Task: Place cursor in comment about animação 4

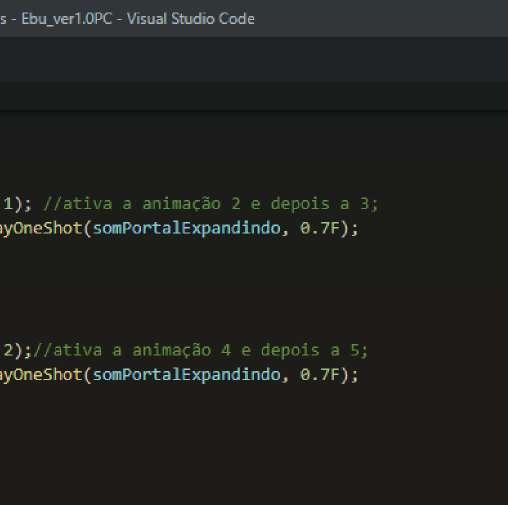Action: point(200,350)
